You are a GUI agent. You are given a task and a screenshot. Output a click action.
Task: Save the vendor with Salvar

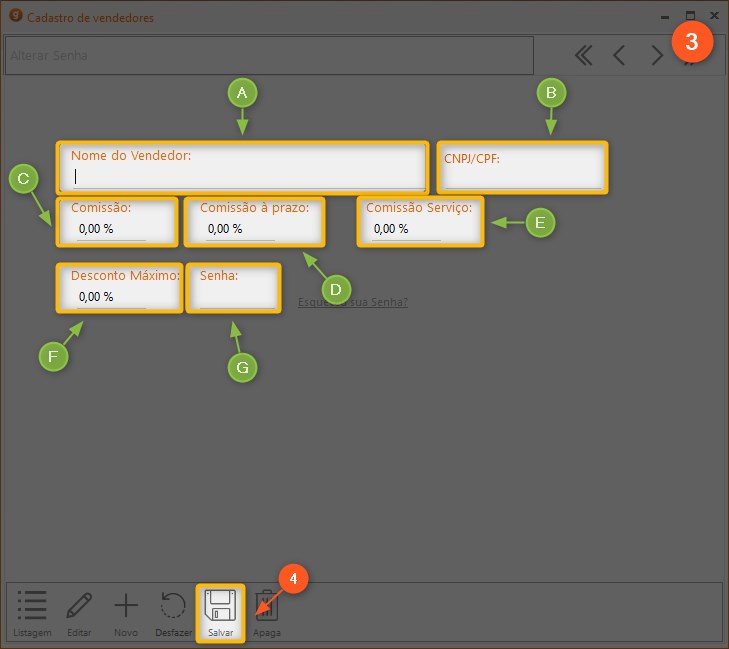pyautogui.click(x=220, y=611)
